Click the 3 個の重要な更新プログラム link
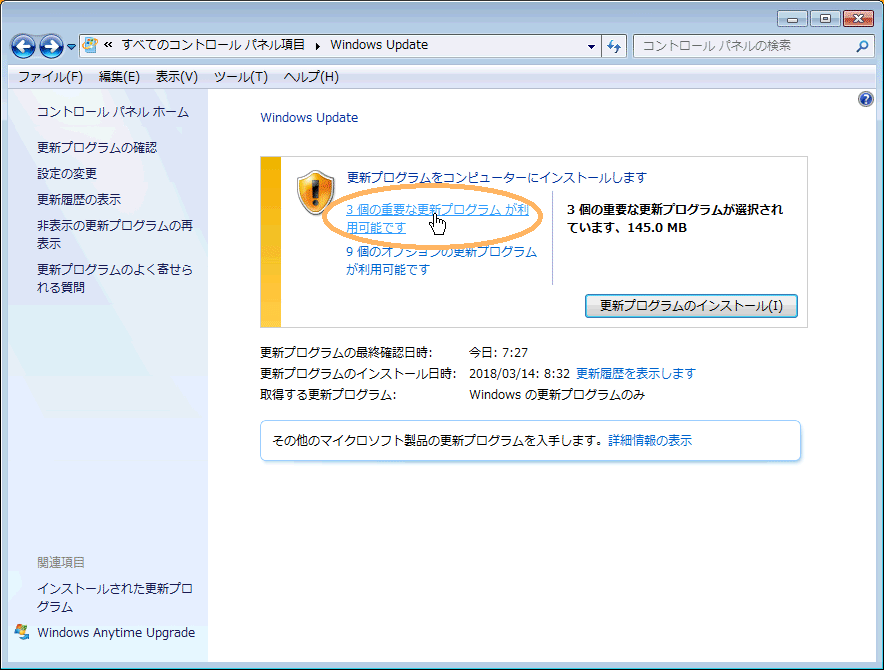The width and height of the screenshot is (884, 670). (x=437, y=219)
